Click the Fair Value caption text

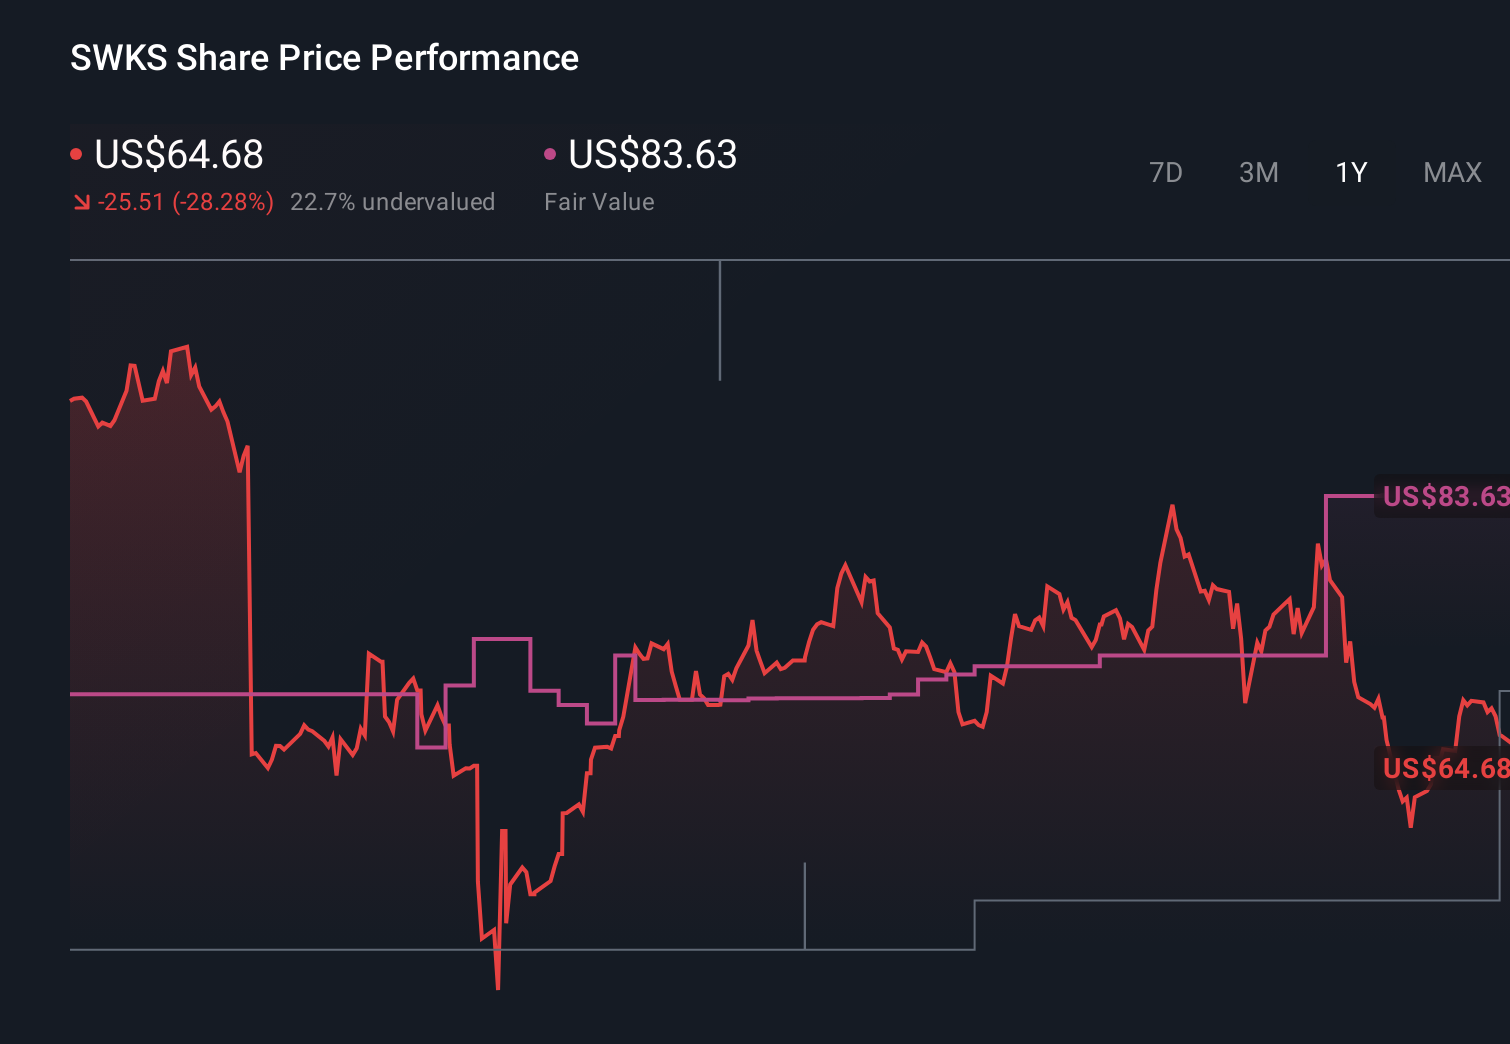(x=598, y=201)
